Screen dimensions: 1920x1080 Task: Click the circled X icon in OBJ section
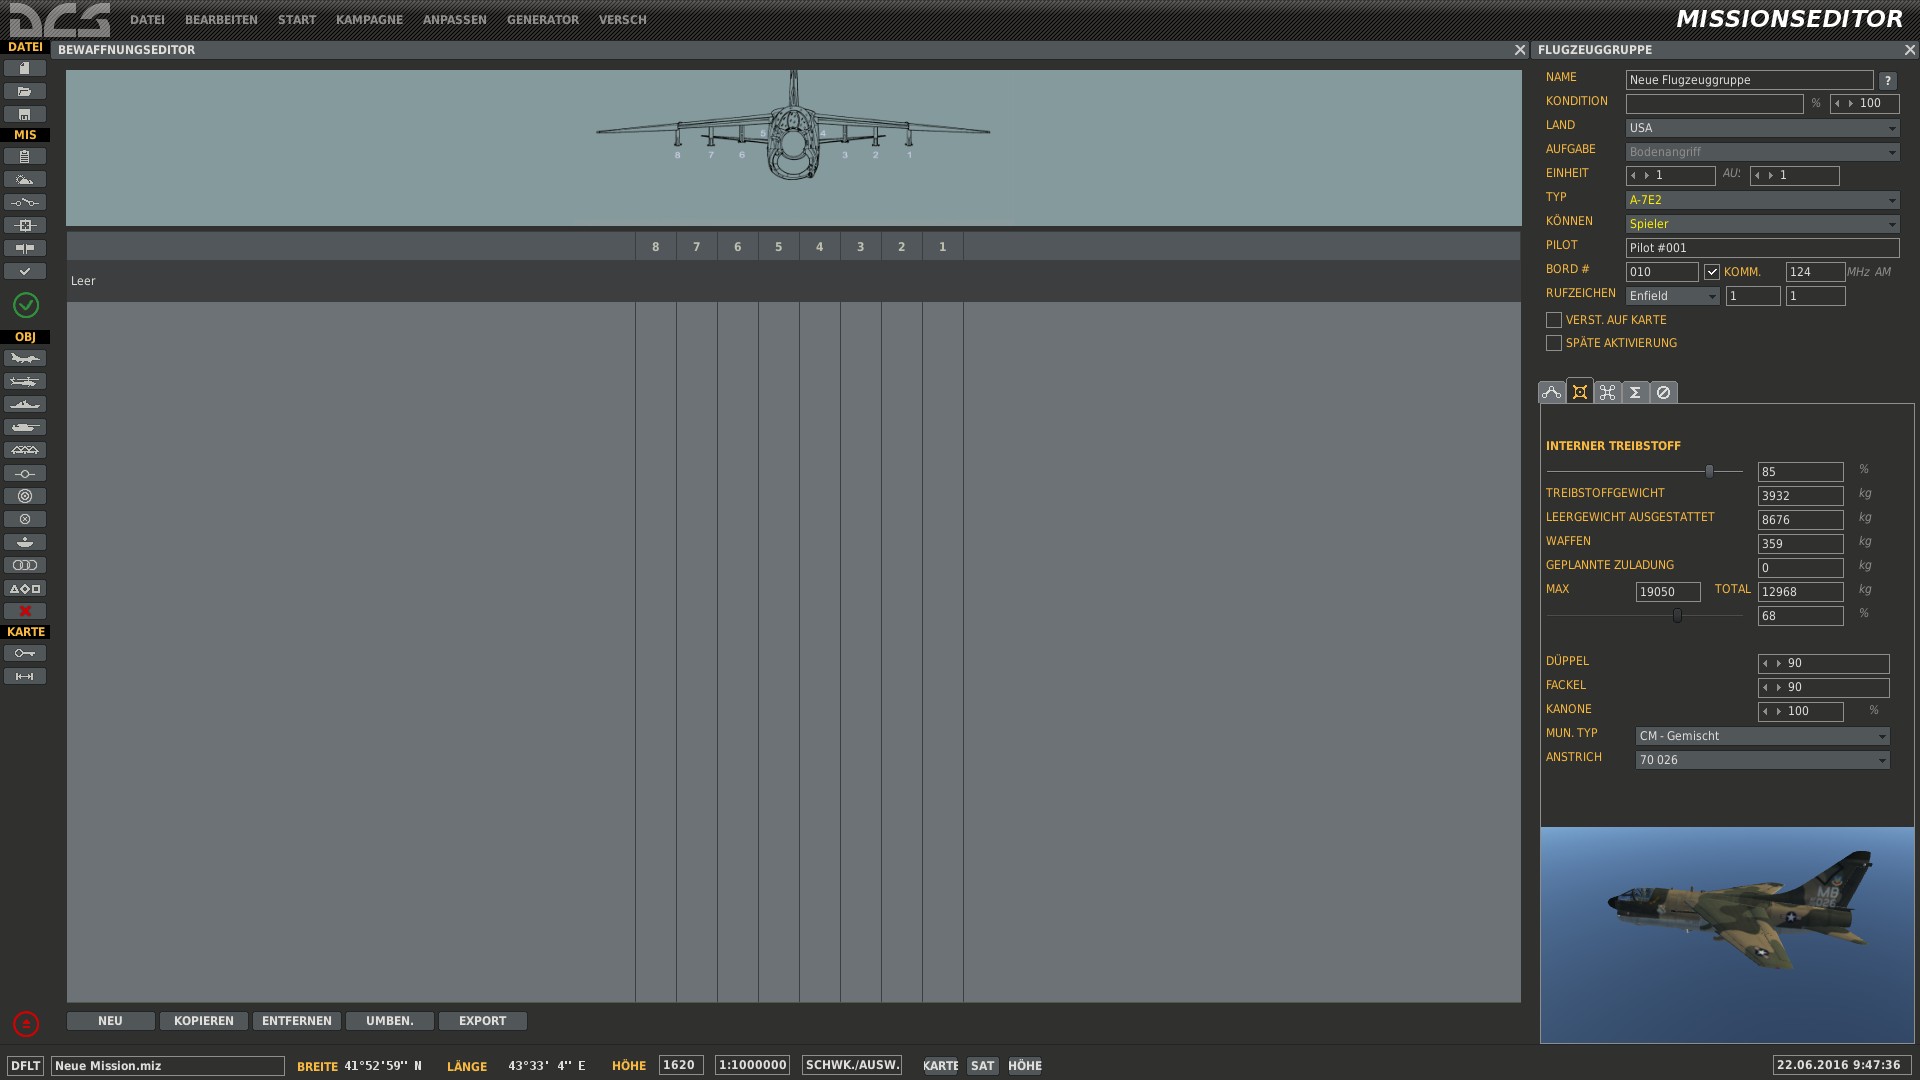coord(25,519)
